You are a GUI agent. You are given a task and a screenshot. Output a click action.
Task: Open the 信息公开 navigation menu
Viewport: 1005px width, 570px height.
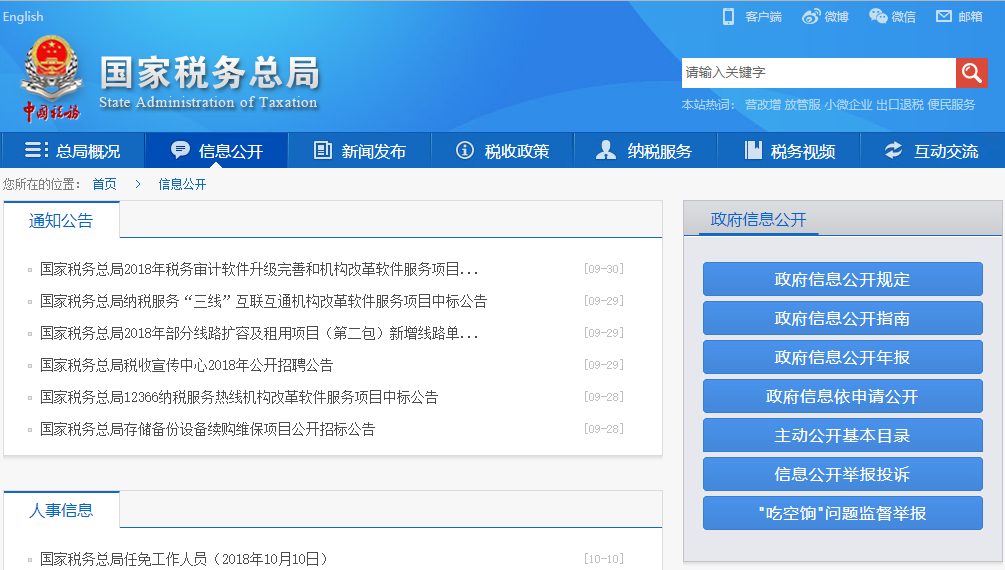click(x=216, y=151)
